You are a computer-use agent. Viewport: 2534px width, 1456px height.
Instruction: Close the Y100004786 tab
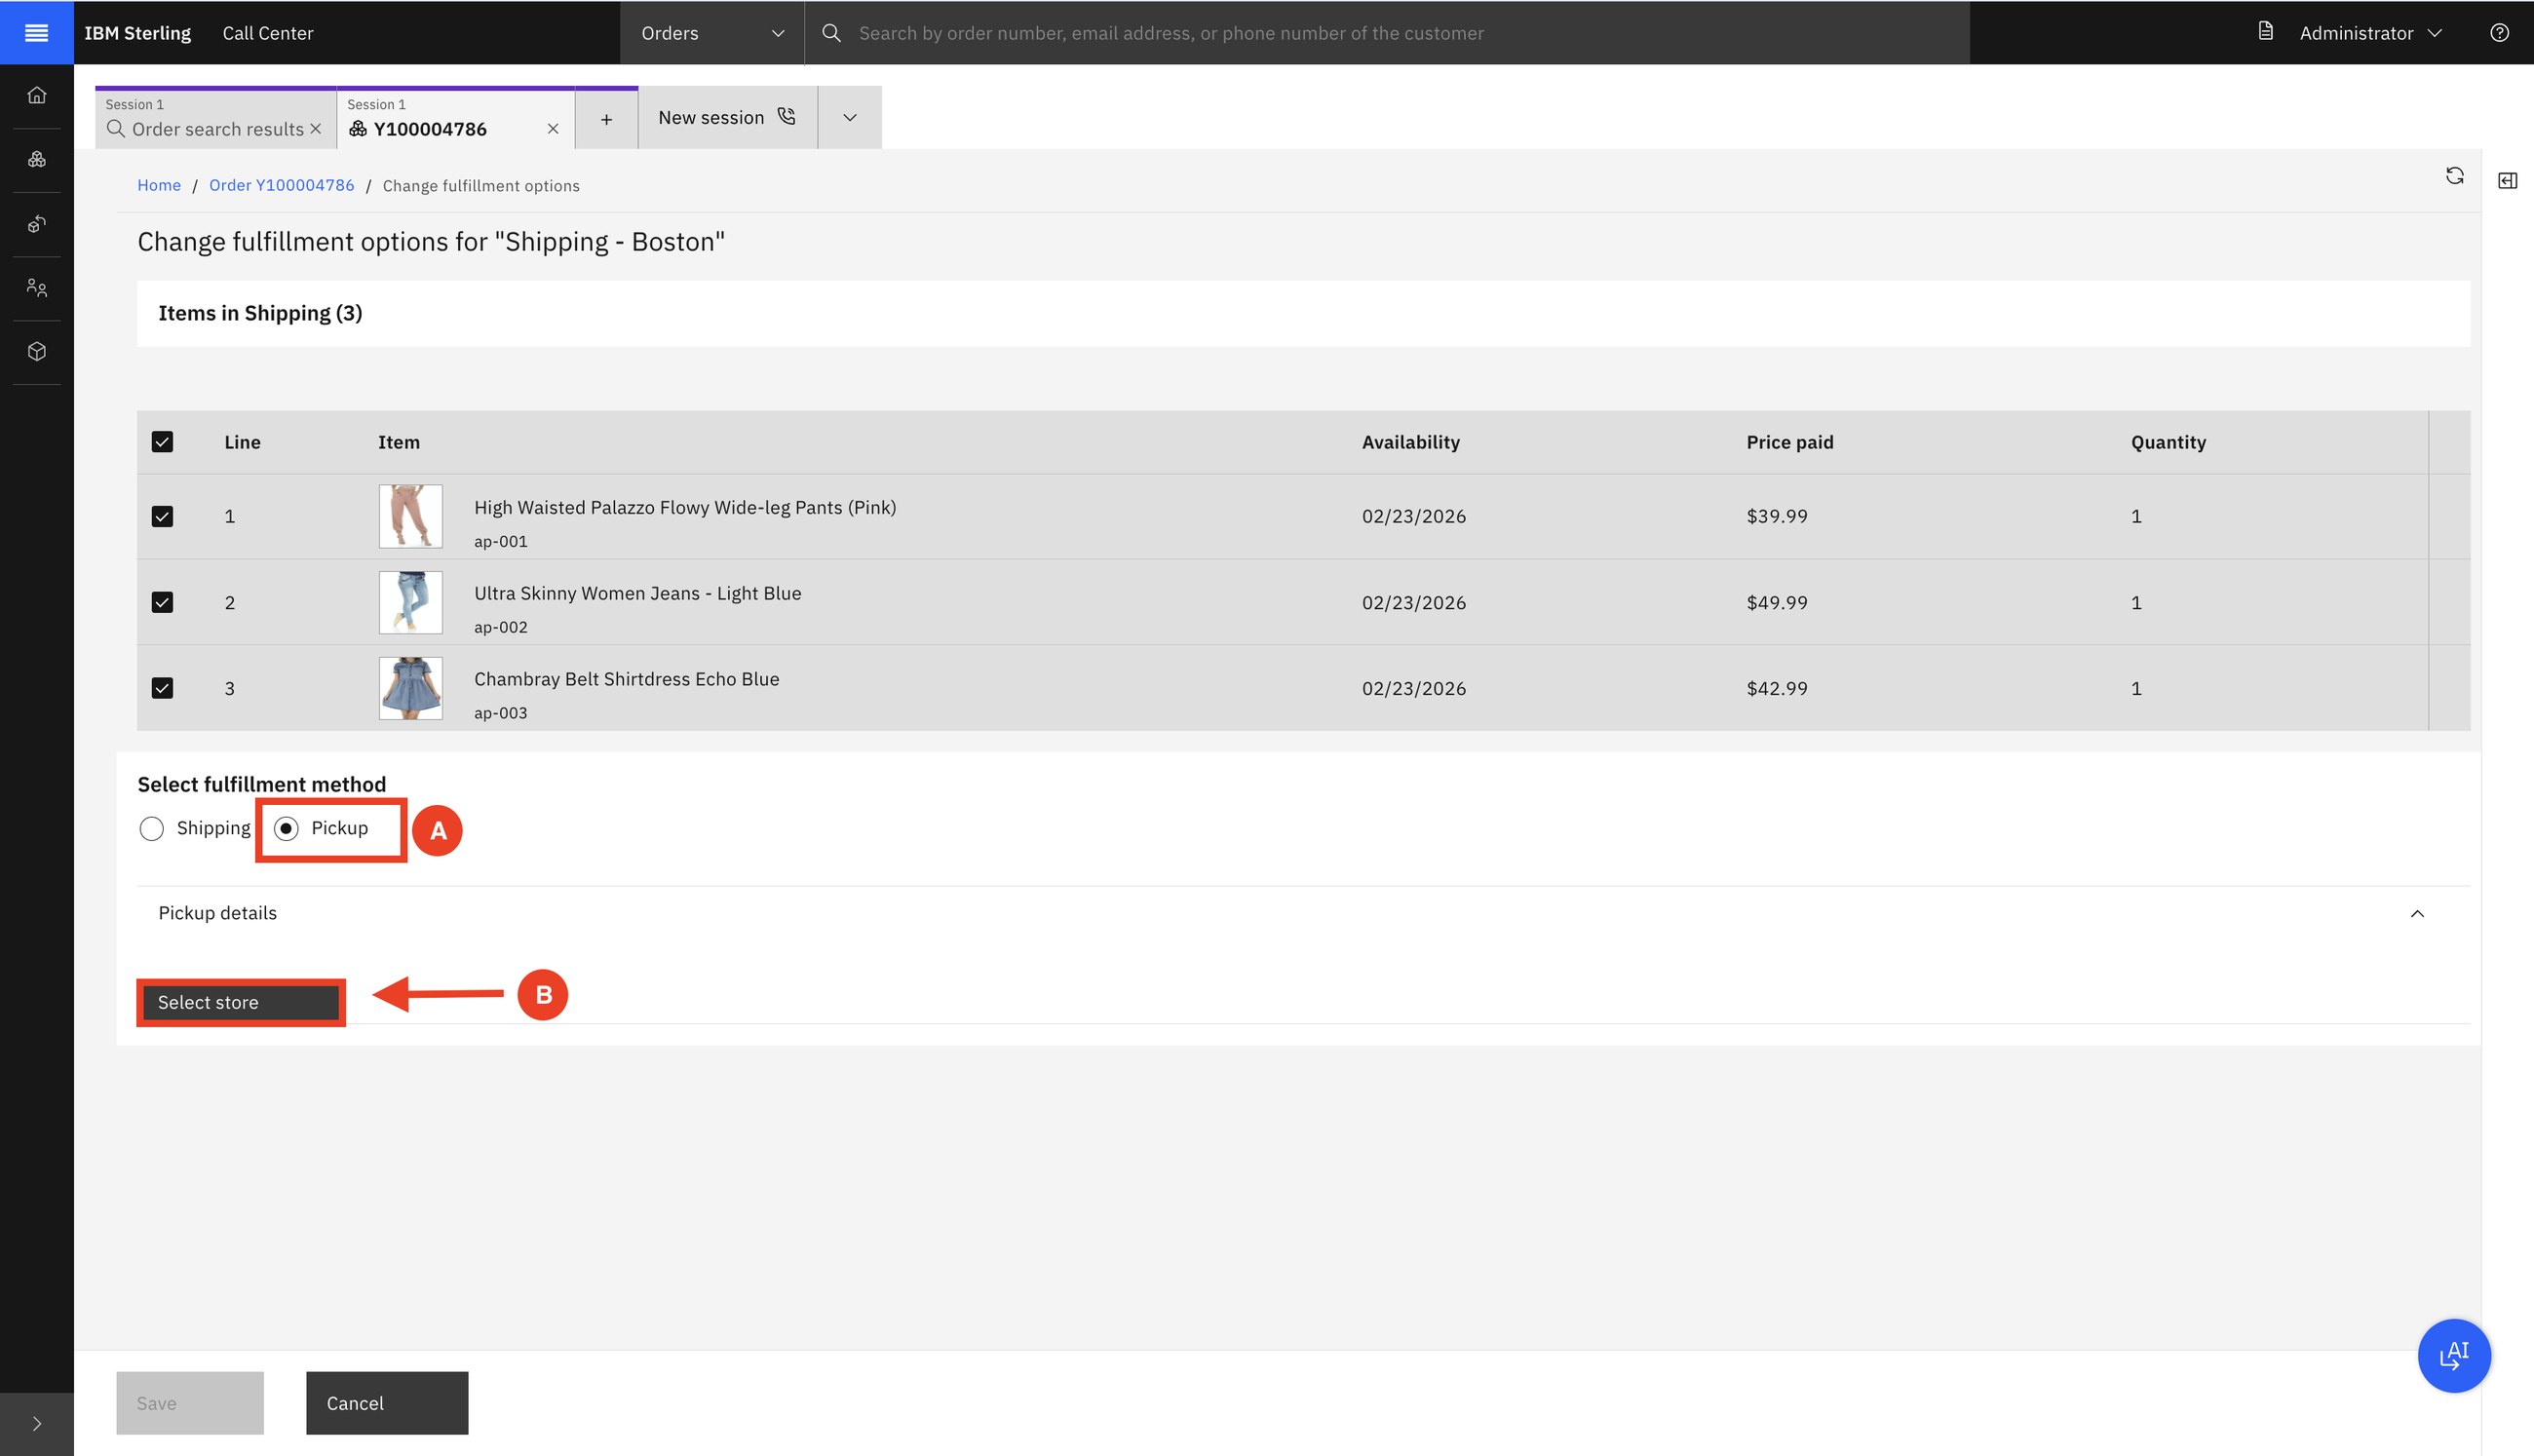point(552,129)
